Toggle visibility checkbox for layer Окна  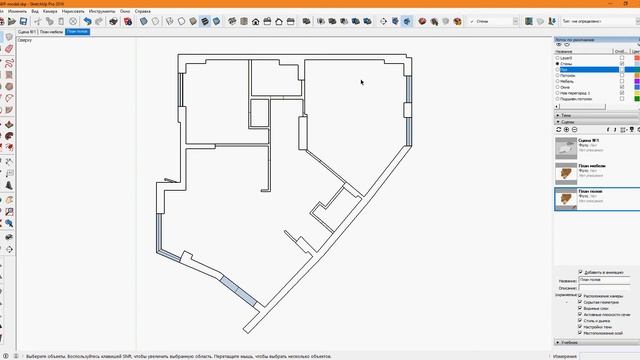point(622,87)
